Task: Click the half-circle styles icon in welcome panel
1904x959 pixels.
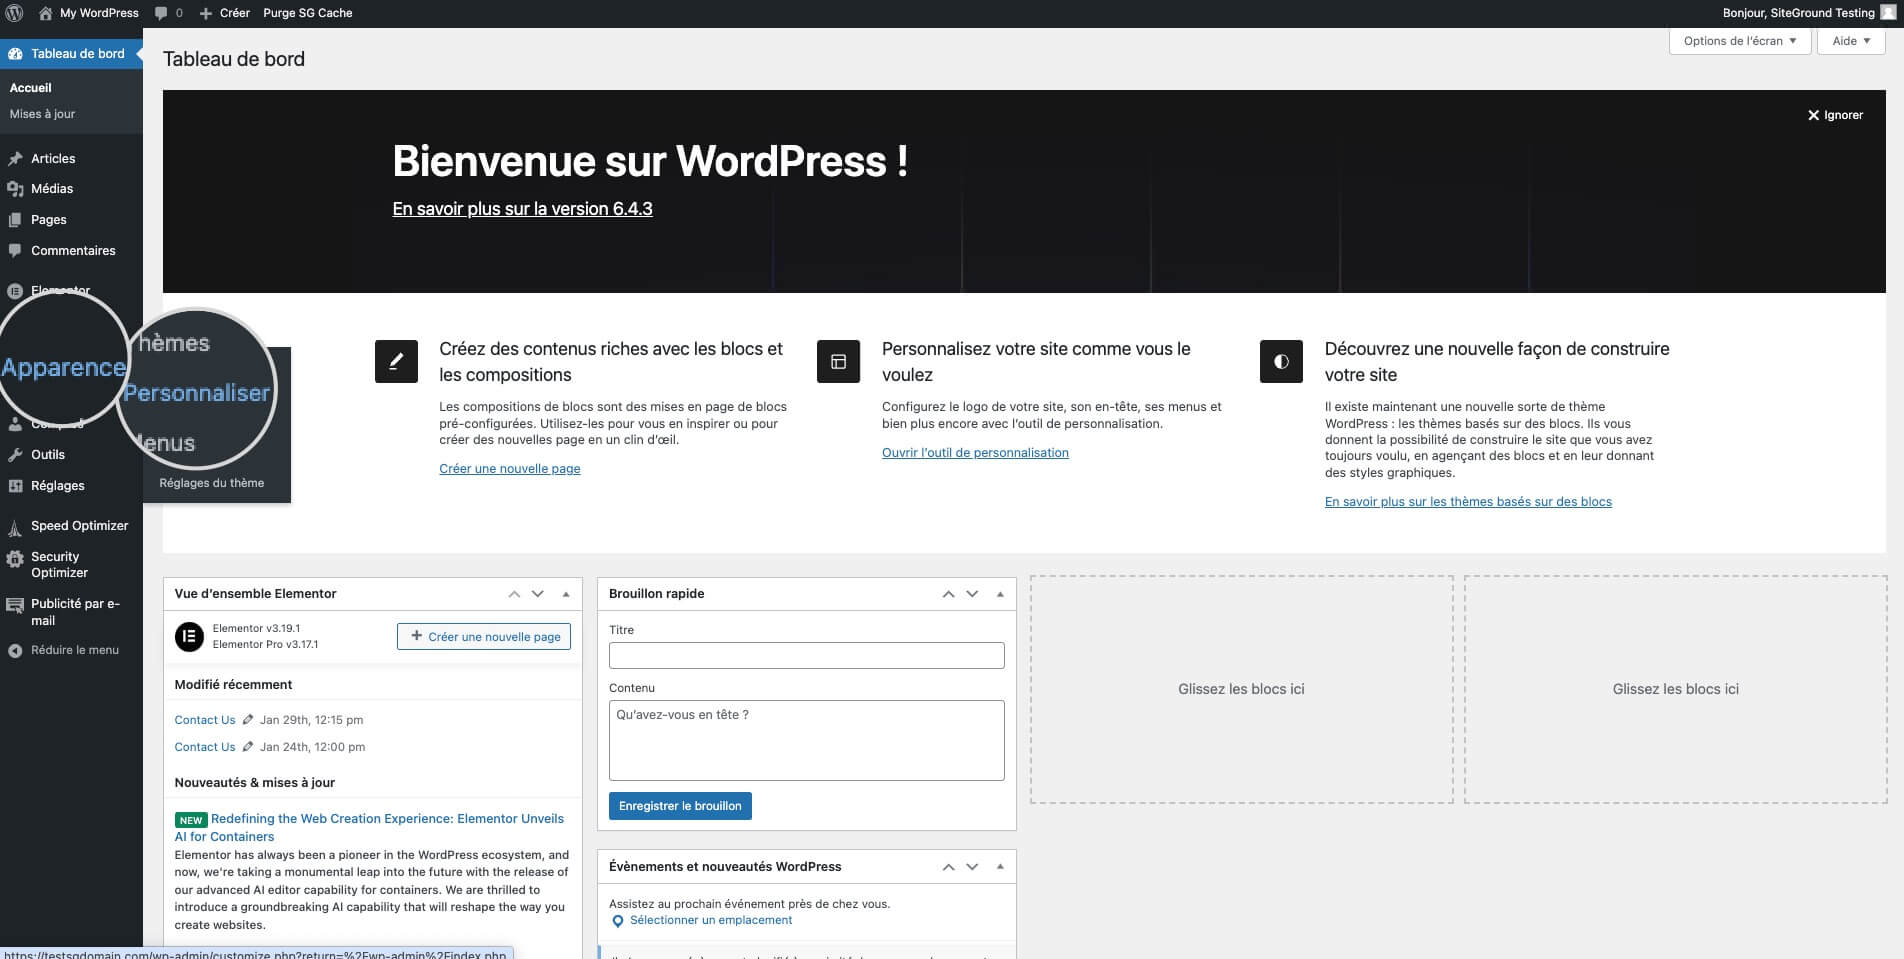Action: [1281, 361]
